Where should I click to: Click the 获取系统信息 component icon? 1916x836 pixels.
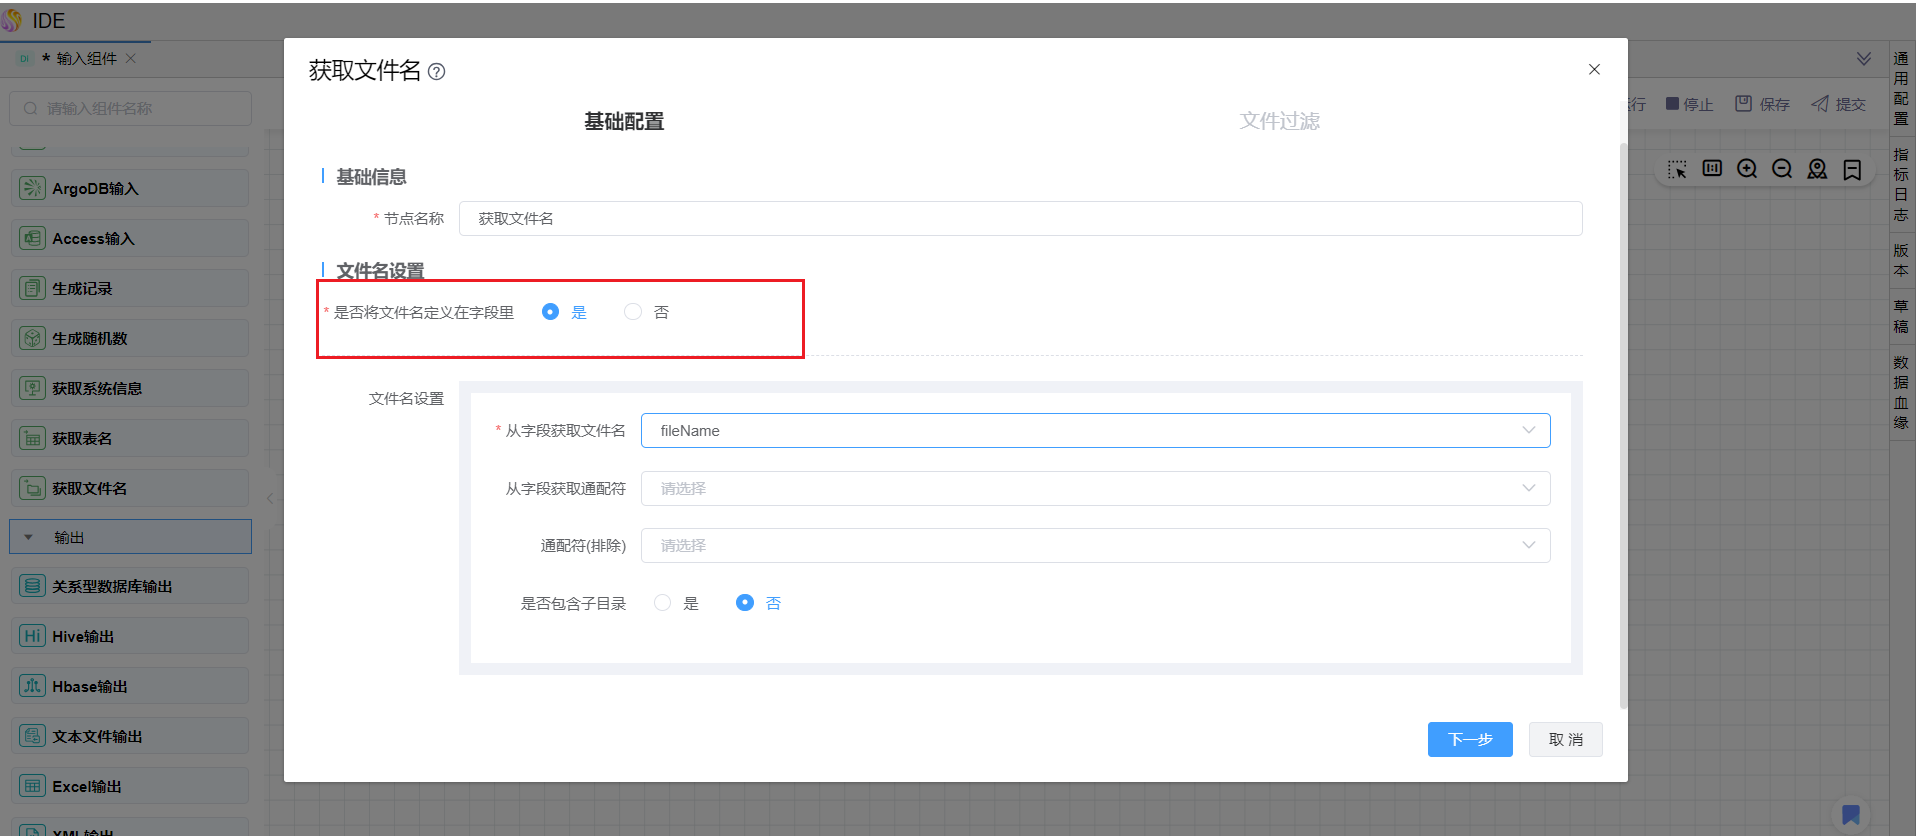click(33, 388)
